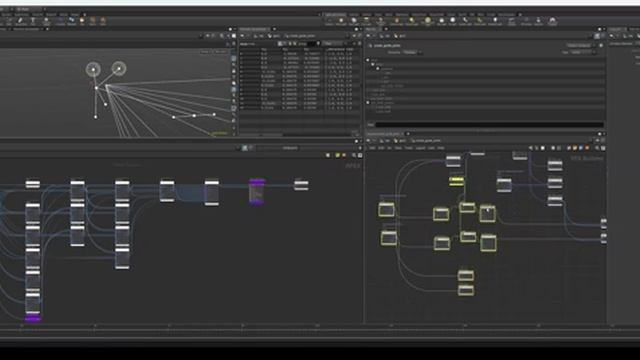Open the Lights and Cameras shelf tab
The height and width of the screenshot is (360, 640).
336,14
